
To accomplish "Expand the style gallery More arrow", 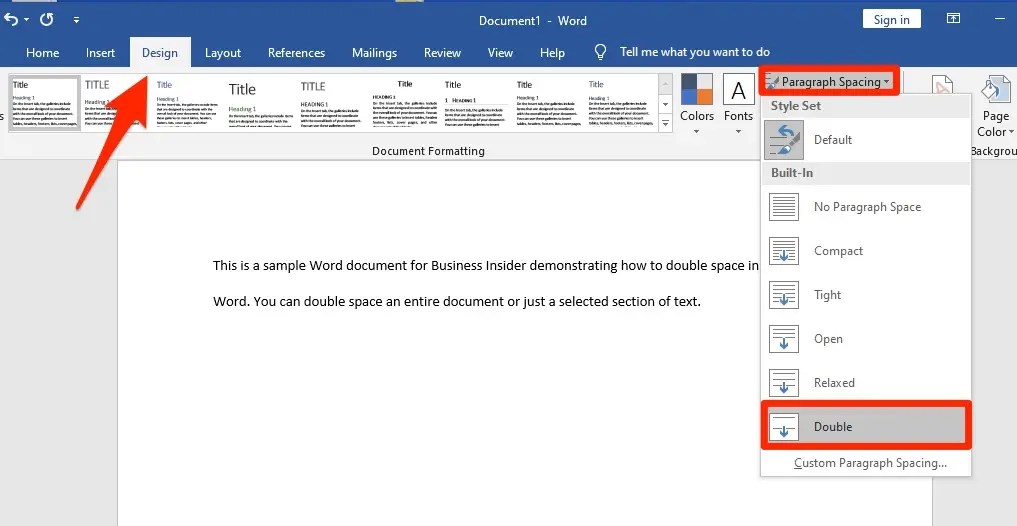I will (x=665, y=123).
